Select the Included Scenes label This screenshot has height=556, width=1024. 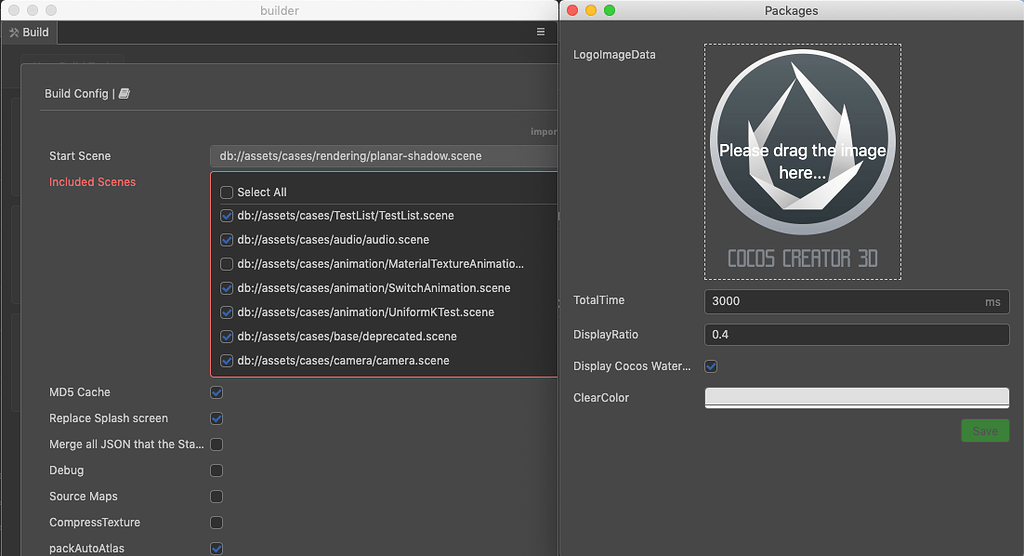(93, 182)
